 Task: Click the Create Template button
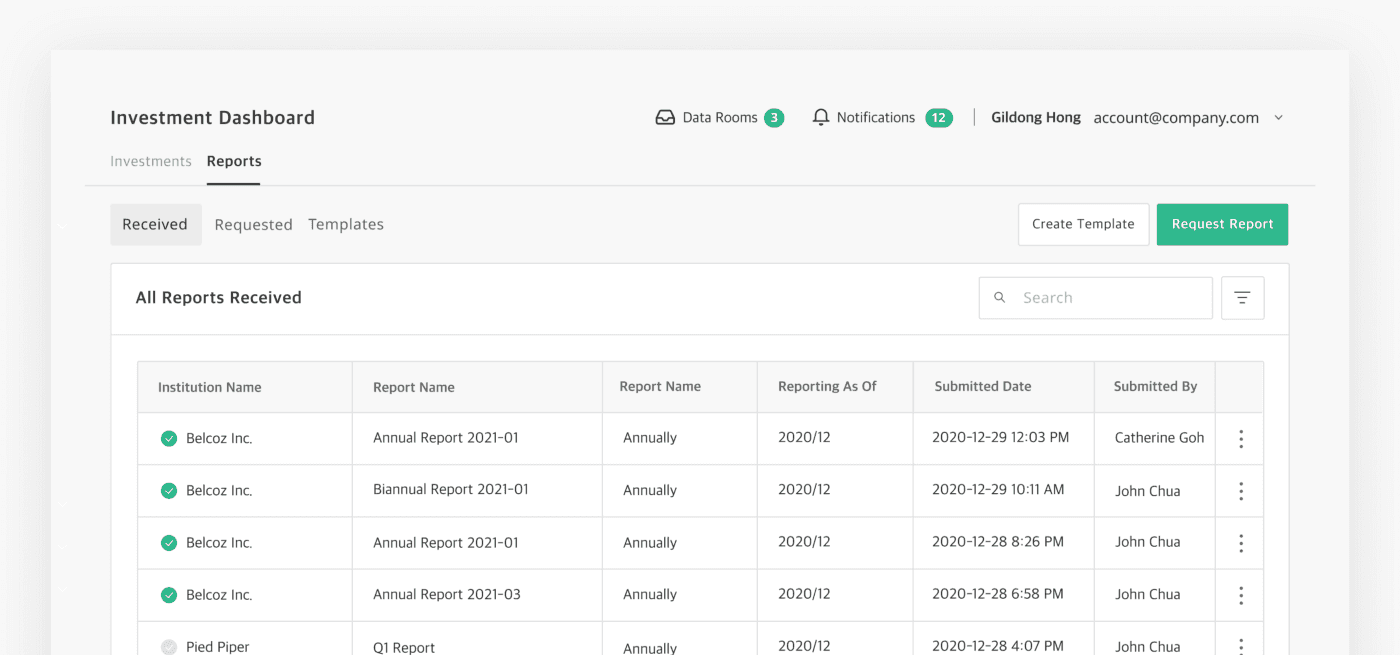pyautogui.click(x=1083, y=224)
